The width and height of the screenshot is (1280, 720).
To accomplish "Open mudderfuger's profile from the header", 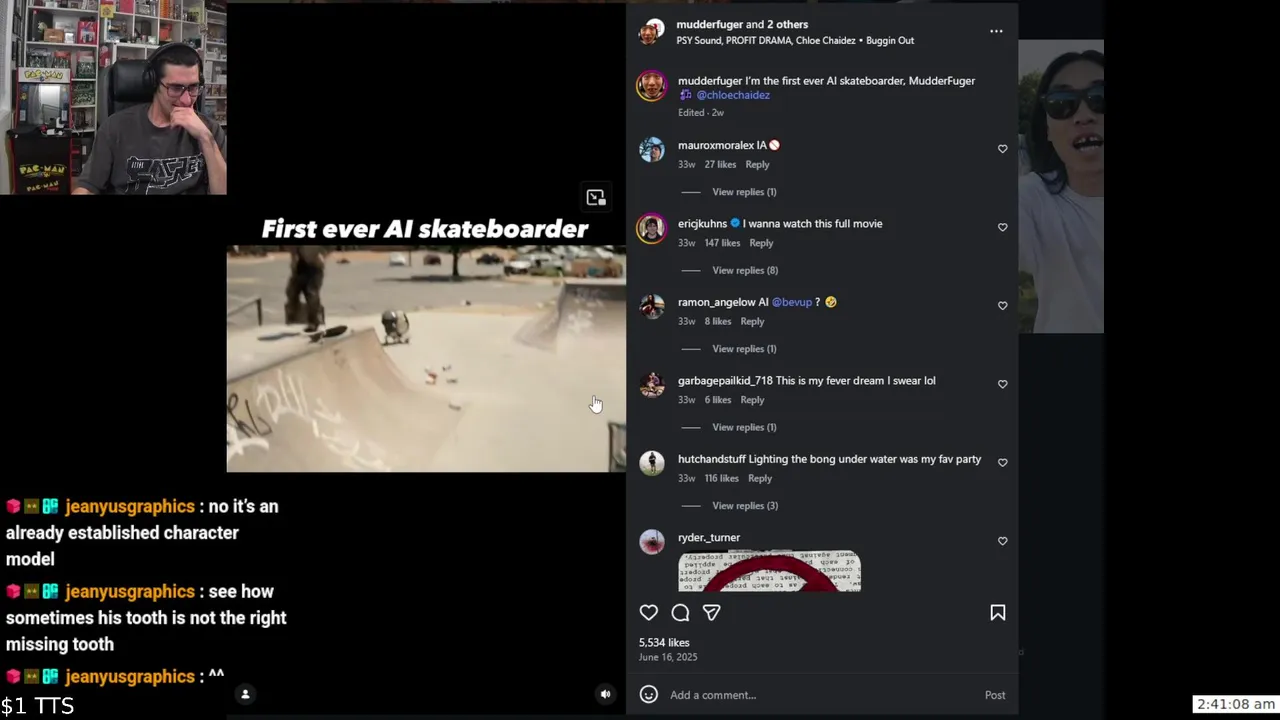I will tap(709, 24).
